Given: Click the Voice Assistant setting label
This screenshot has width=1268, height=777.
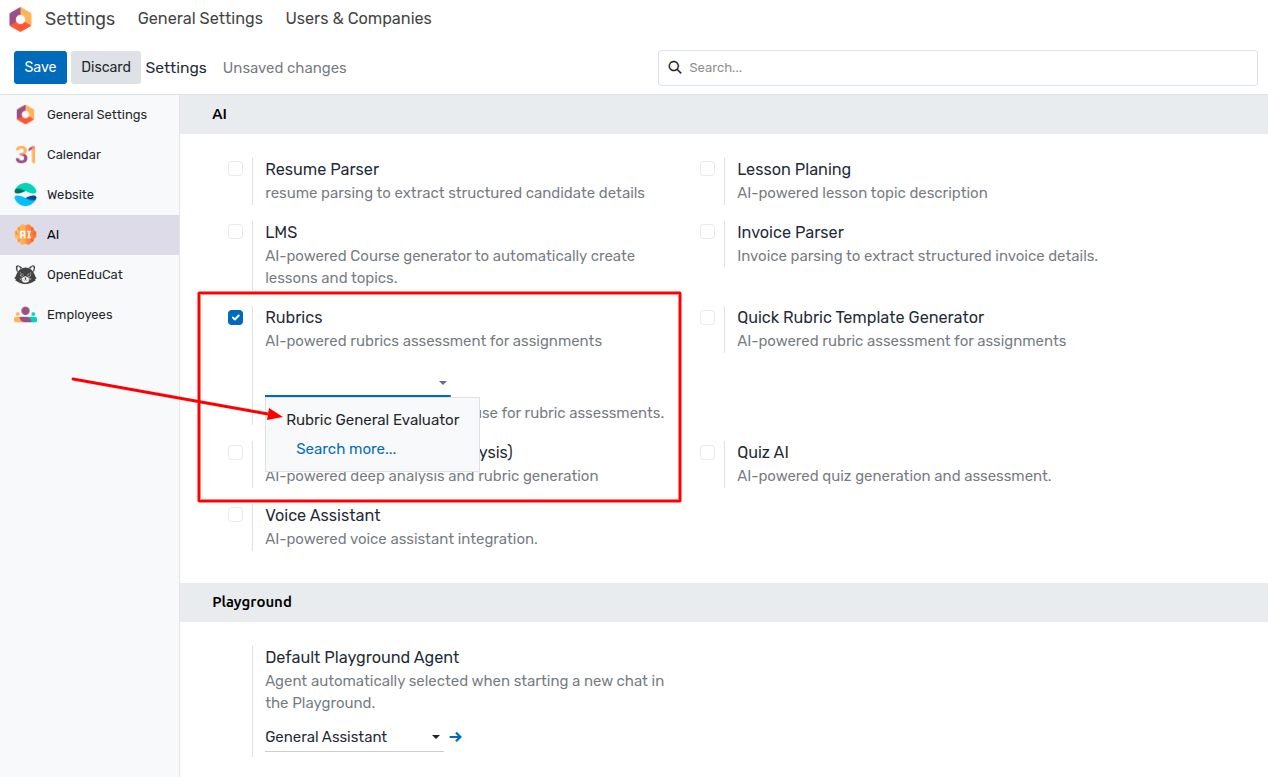Looking at the screenshot, I should 323,516.
